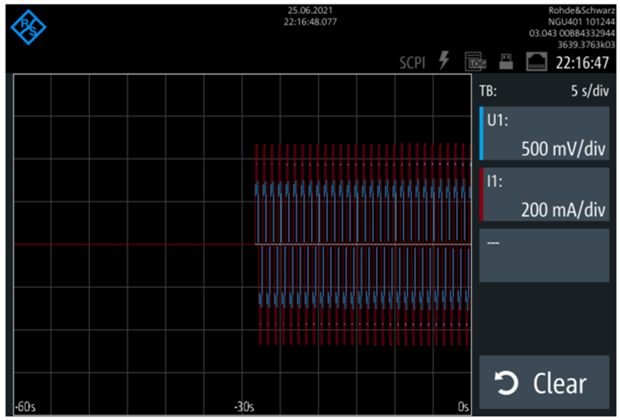Select the I1 200 mA/div channel button
Screen dimensions: 620x420
[544, 194]
